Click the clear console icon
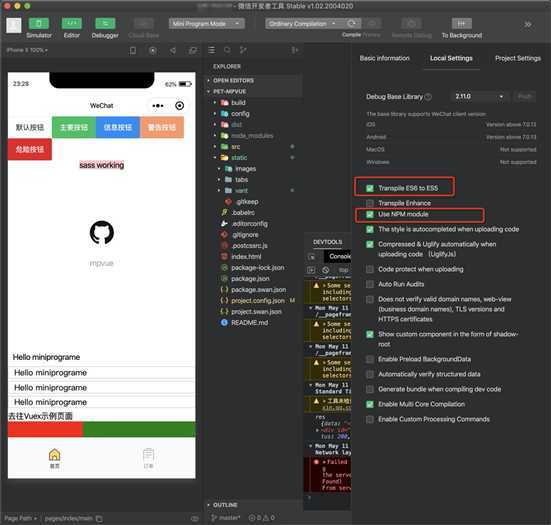 (326, 270)
